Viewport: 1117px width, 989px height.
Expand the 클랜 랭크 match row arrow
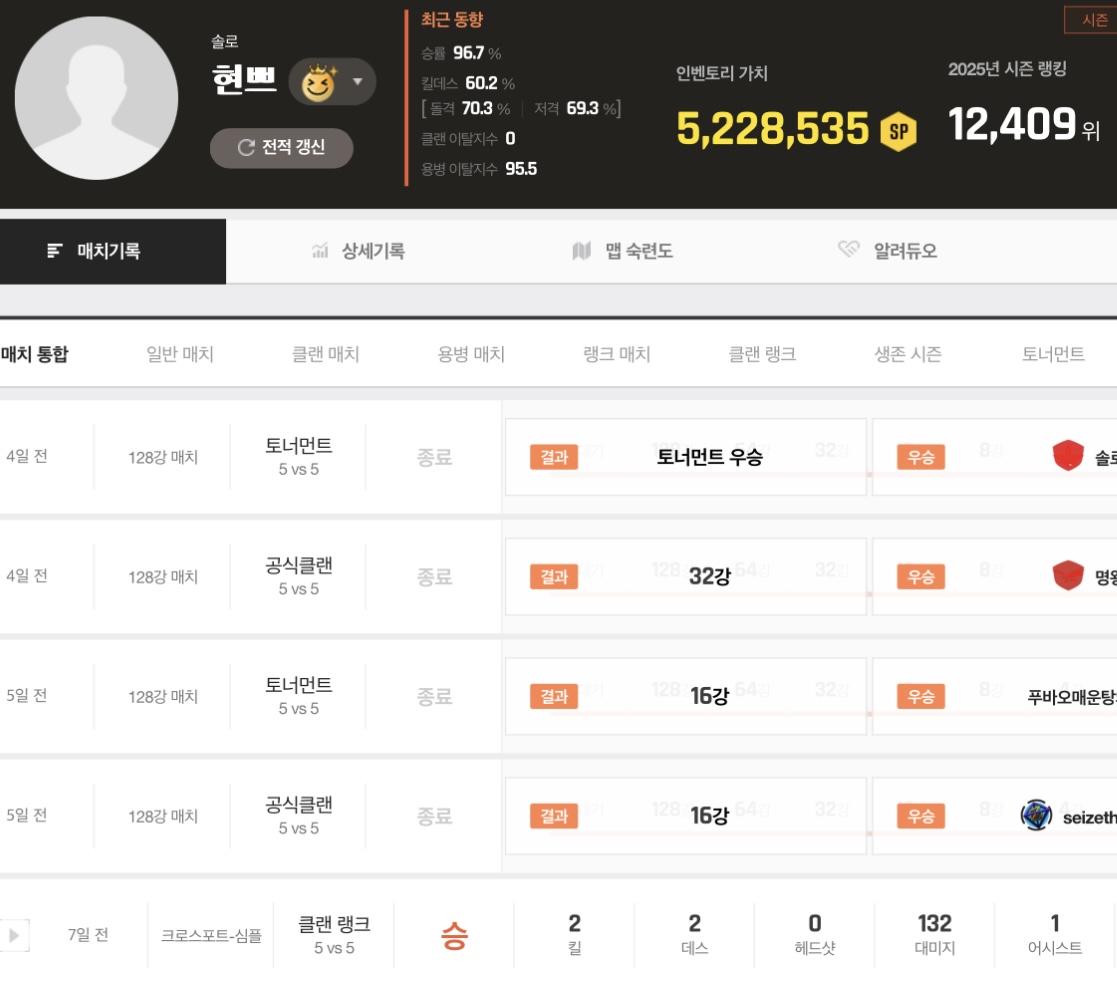(x=15, y=936)
